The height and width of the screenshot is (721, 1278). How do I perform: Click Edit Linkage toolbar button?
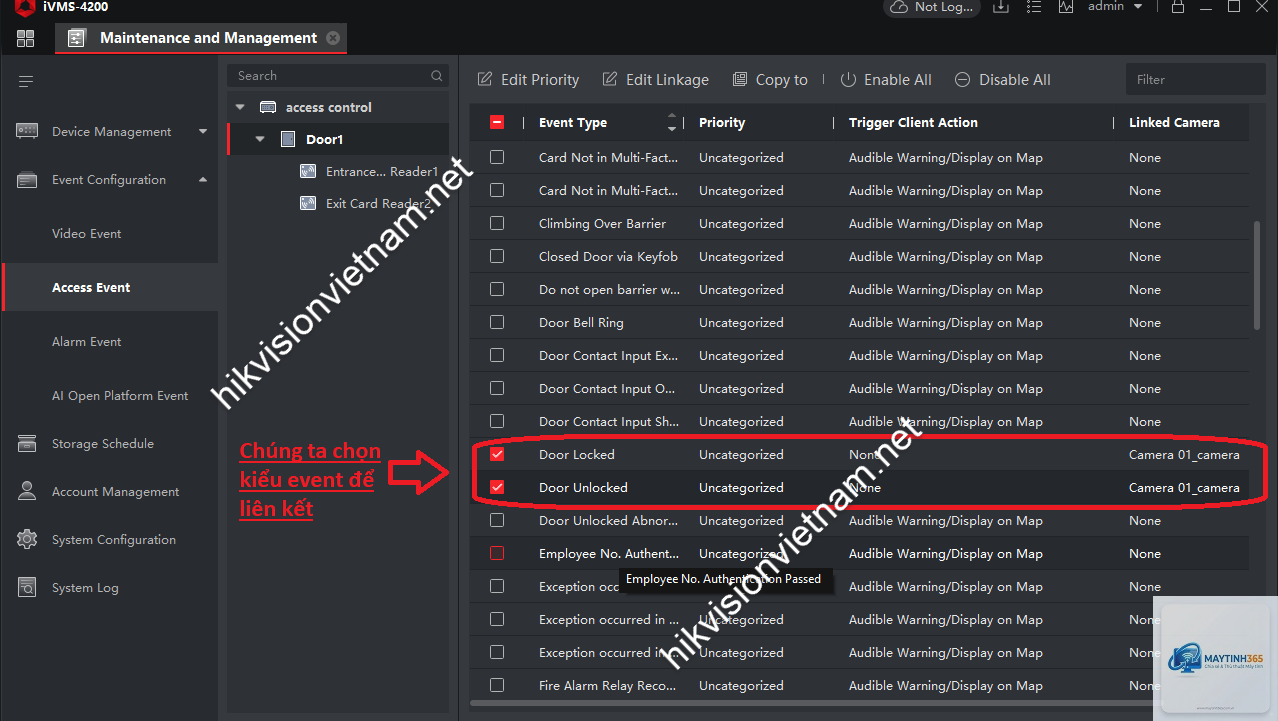click(x=655, y=80)
